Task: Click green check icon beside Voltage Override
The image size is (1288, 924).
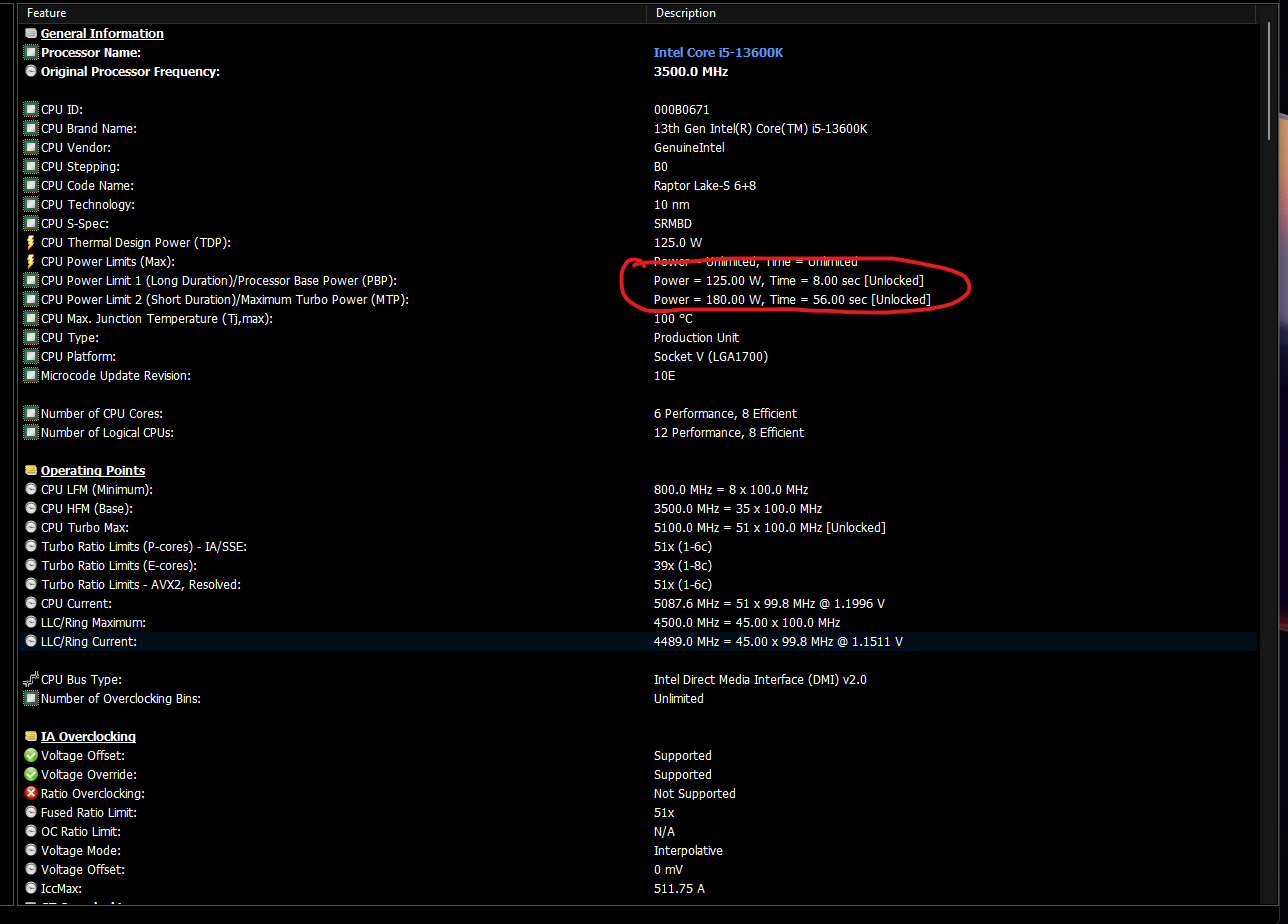Action: coord(31,775)
